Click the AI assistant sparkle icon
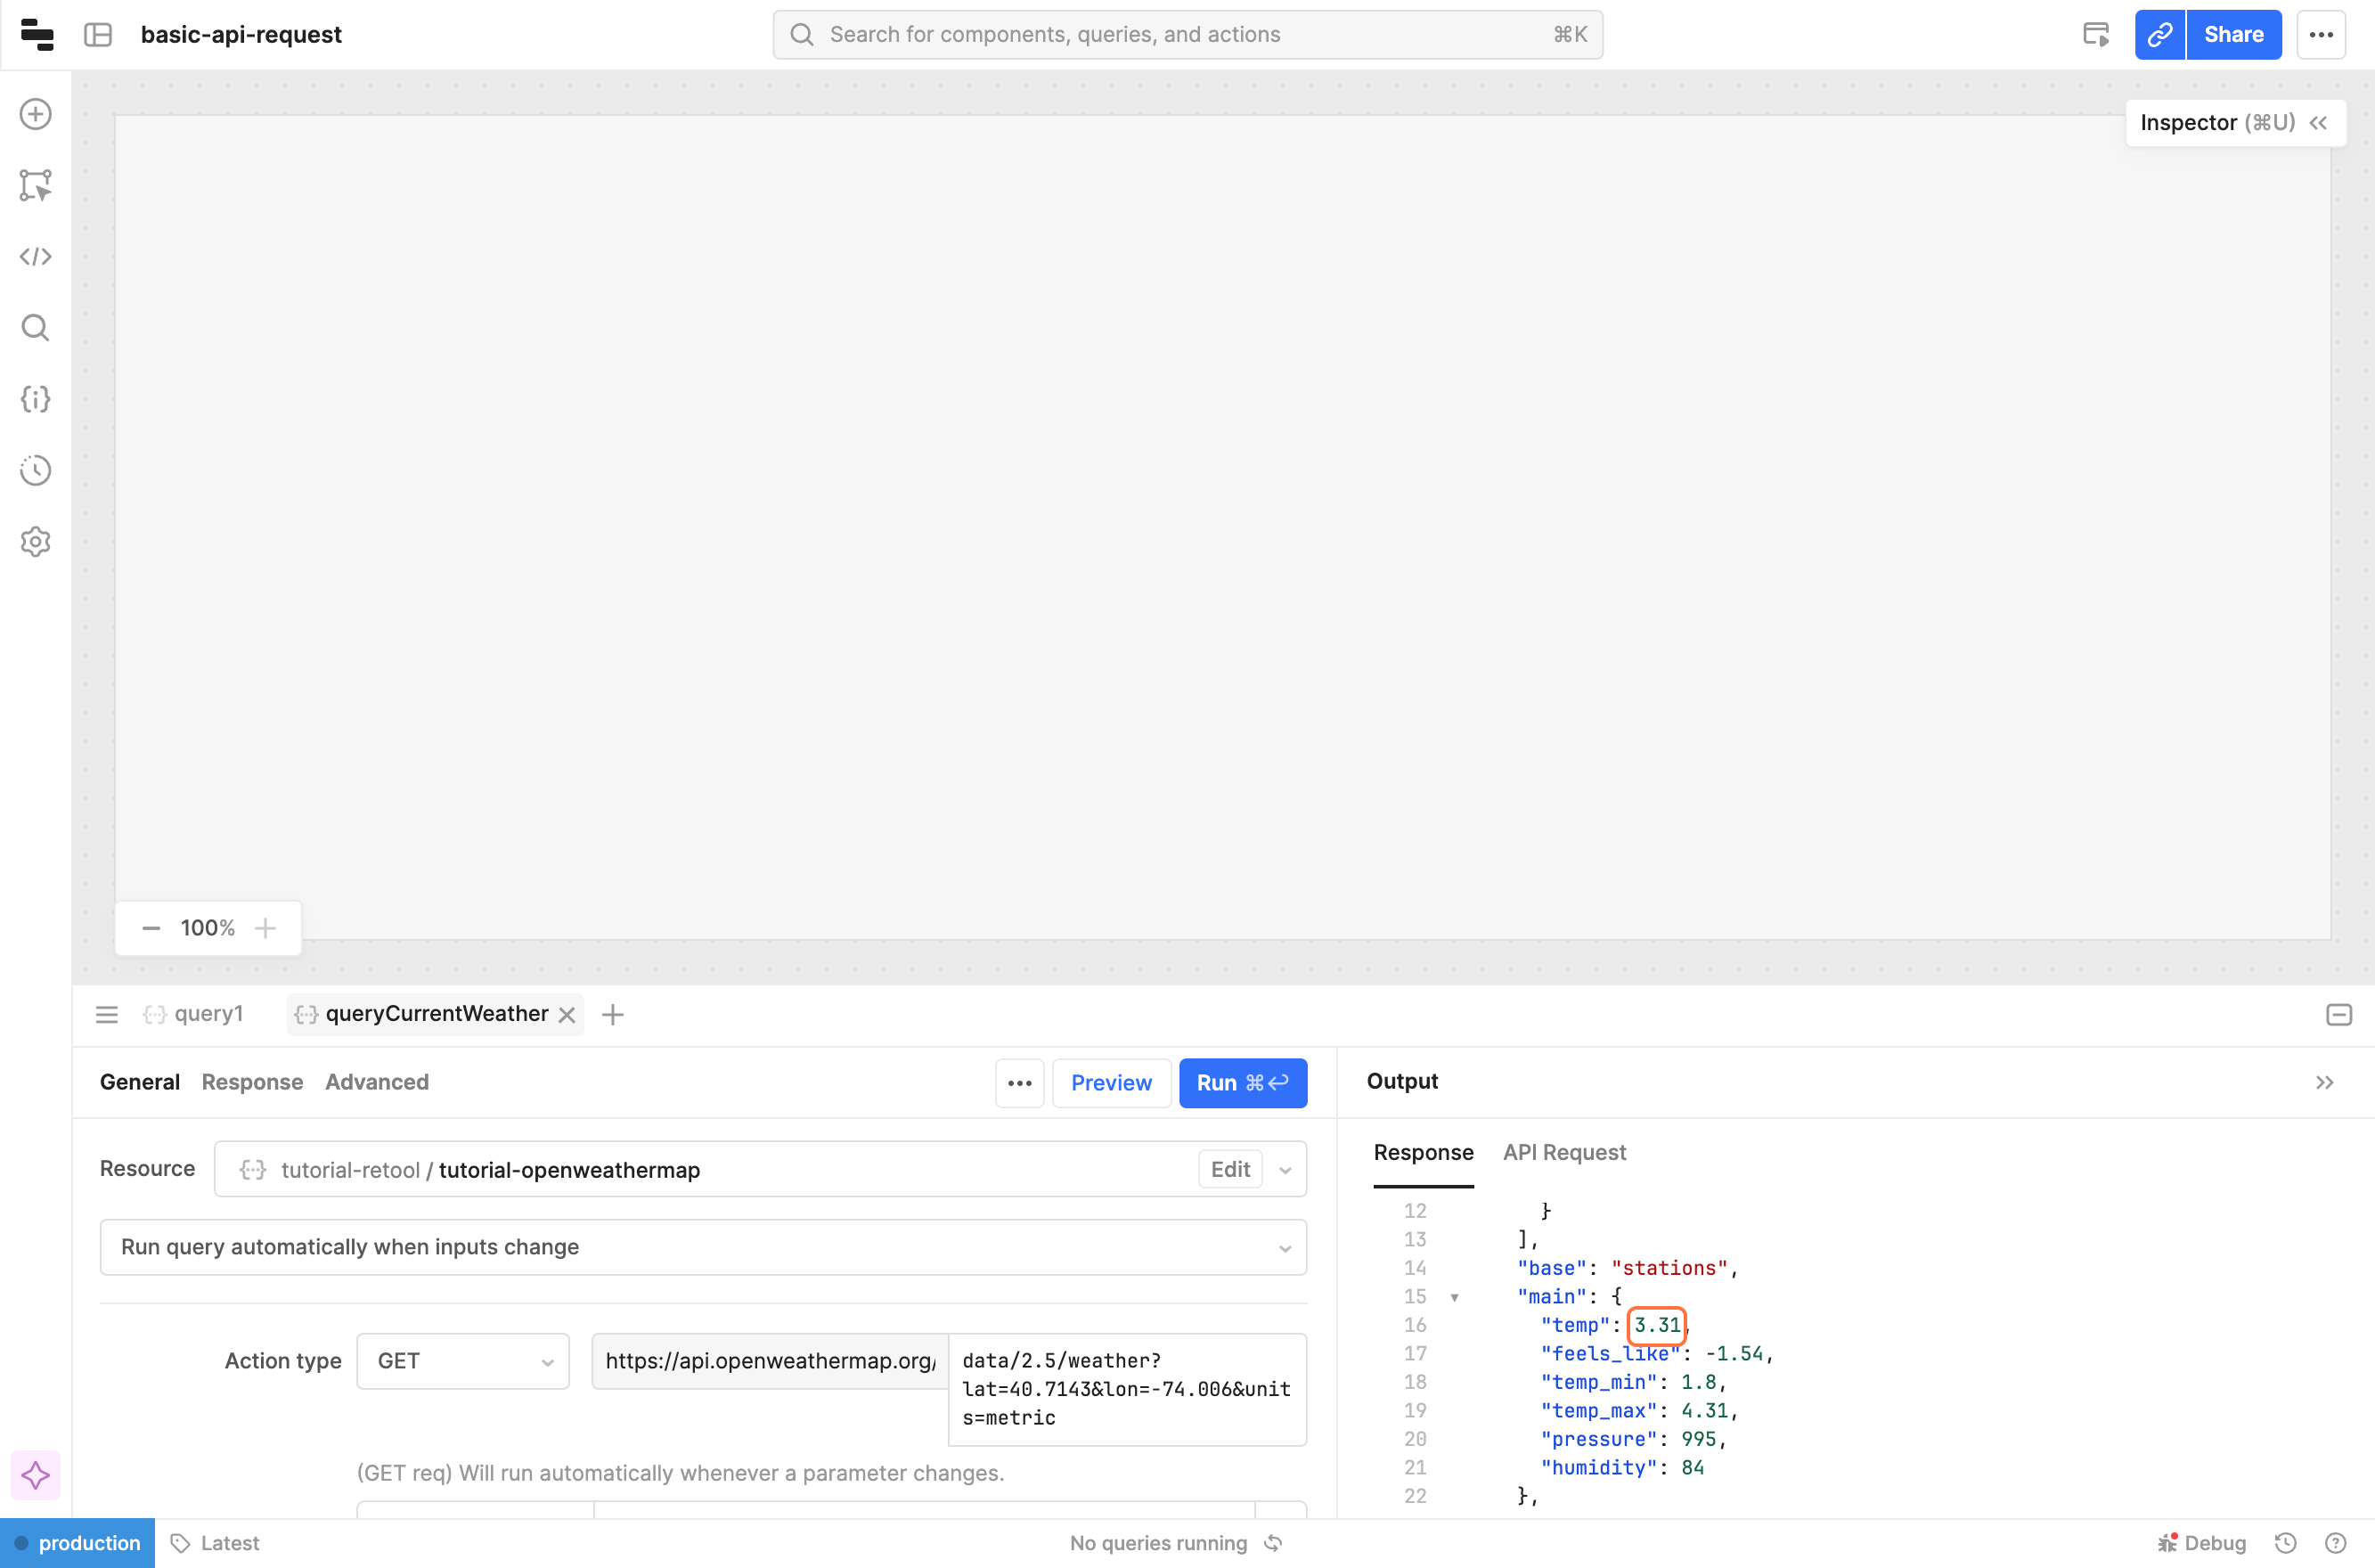This screenshot has height=1568, width=2375. click(x=36, y=1475)
